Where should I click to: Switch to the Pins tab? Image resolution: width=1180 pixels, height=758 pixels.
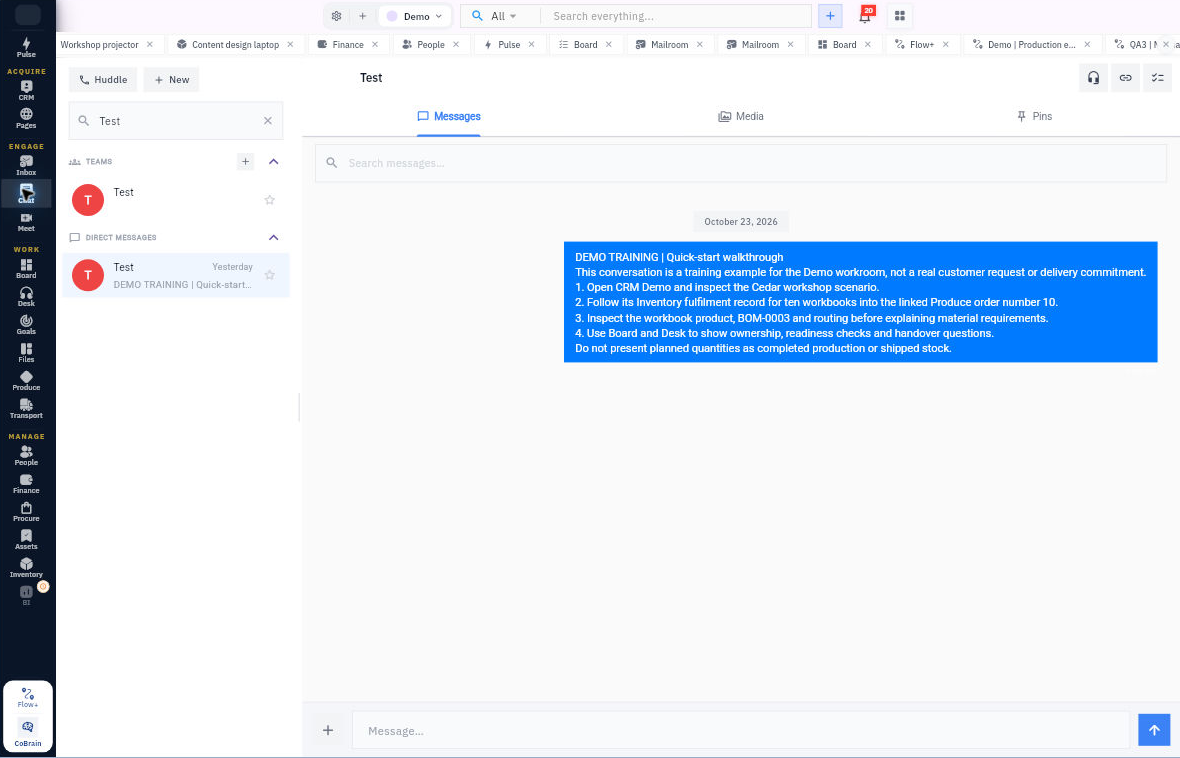[1034, 116]
